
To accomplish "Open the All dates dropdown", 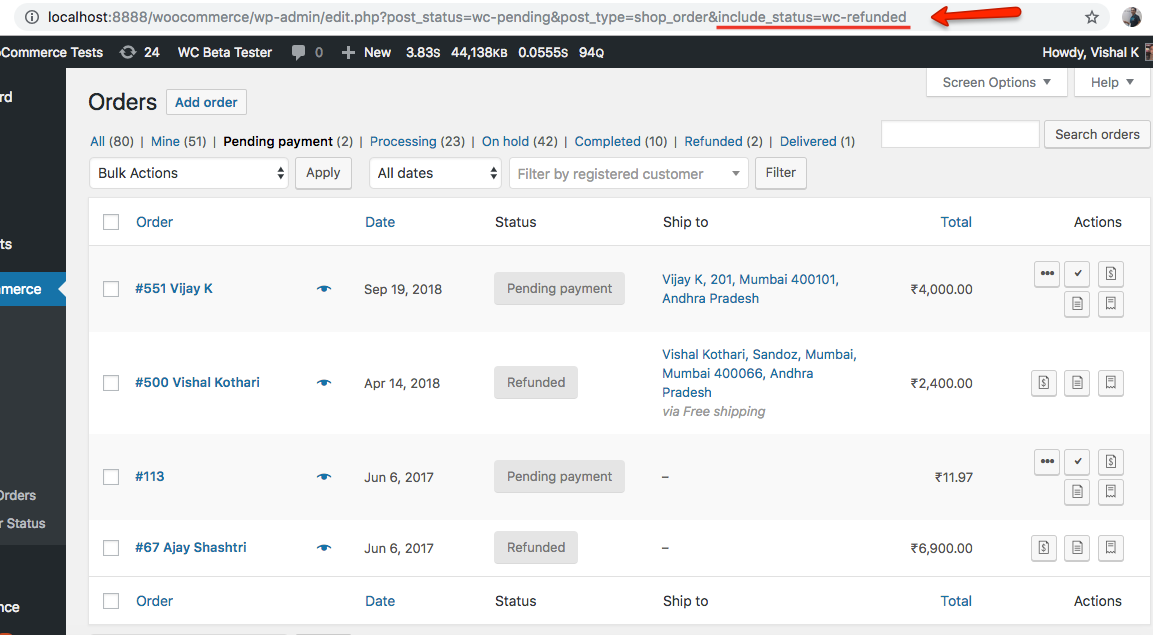I will point(435,173).
